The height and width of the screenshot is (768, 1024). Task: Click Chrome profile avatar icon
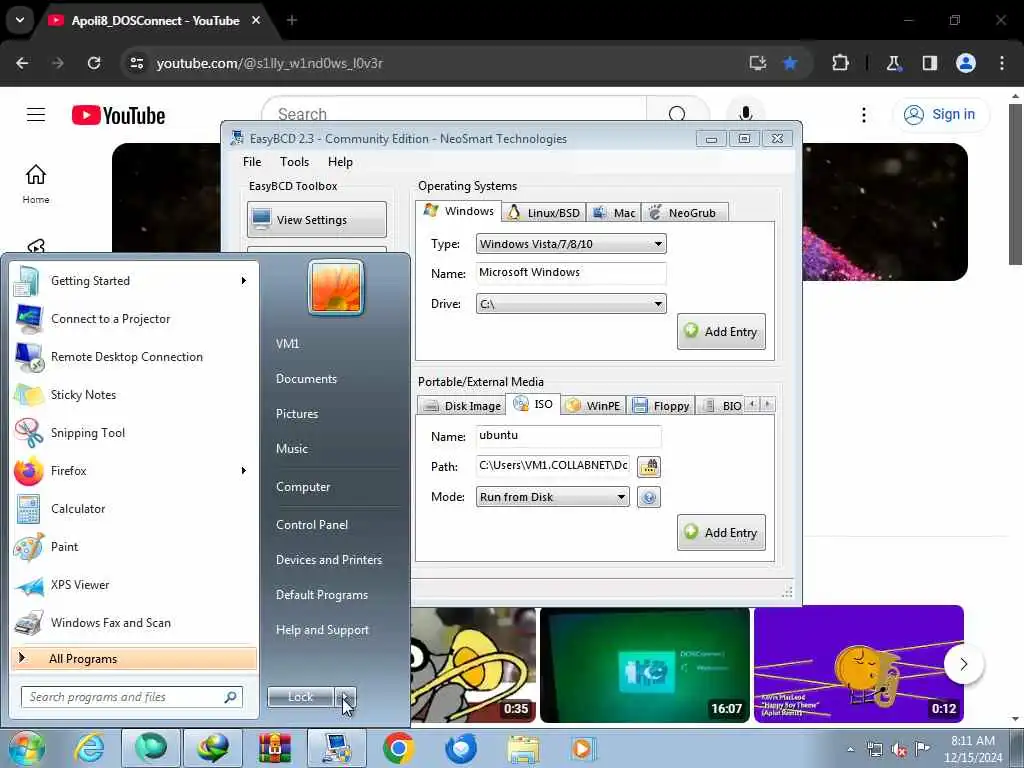966,63
